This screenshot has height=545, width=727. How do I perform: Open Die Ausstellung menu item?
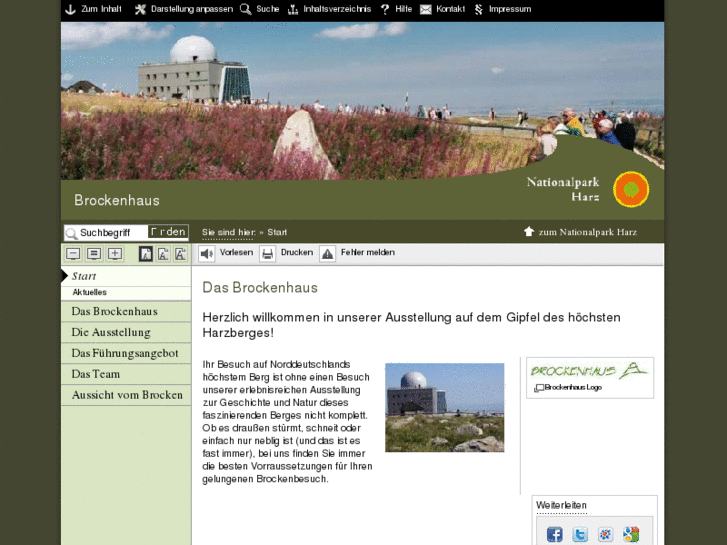tap(126, 333)
